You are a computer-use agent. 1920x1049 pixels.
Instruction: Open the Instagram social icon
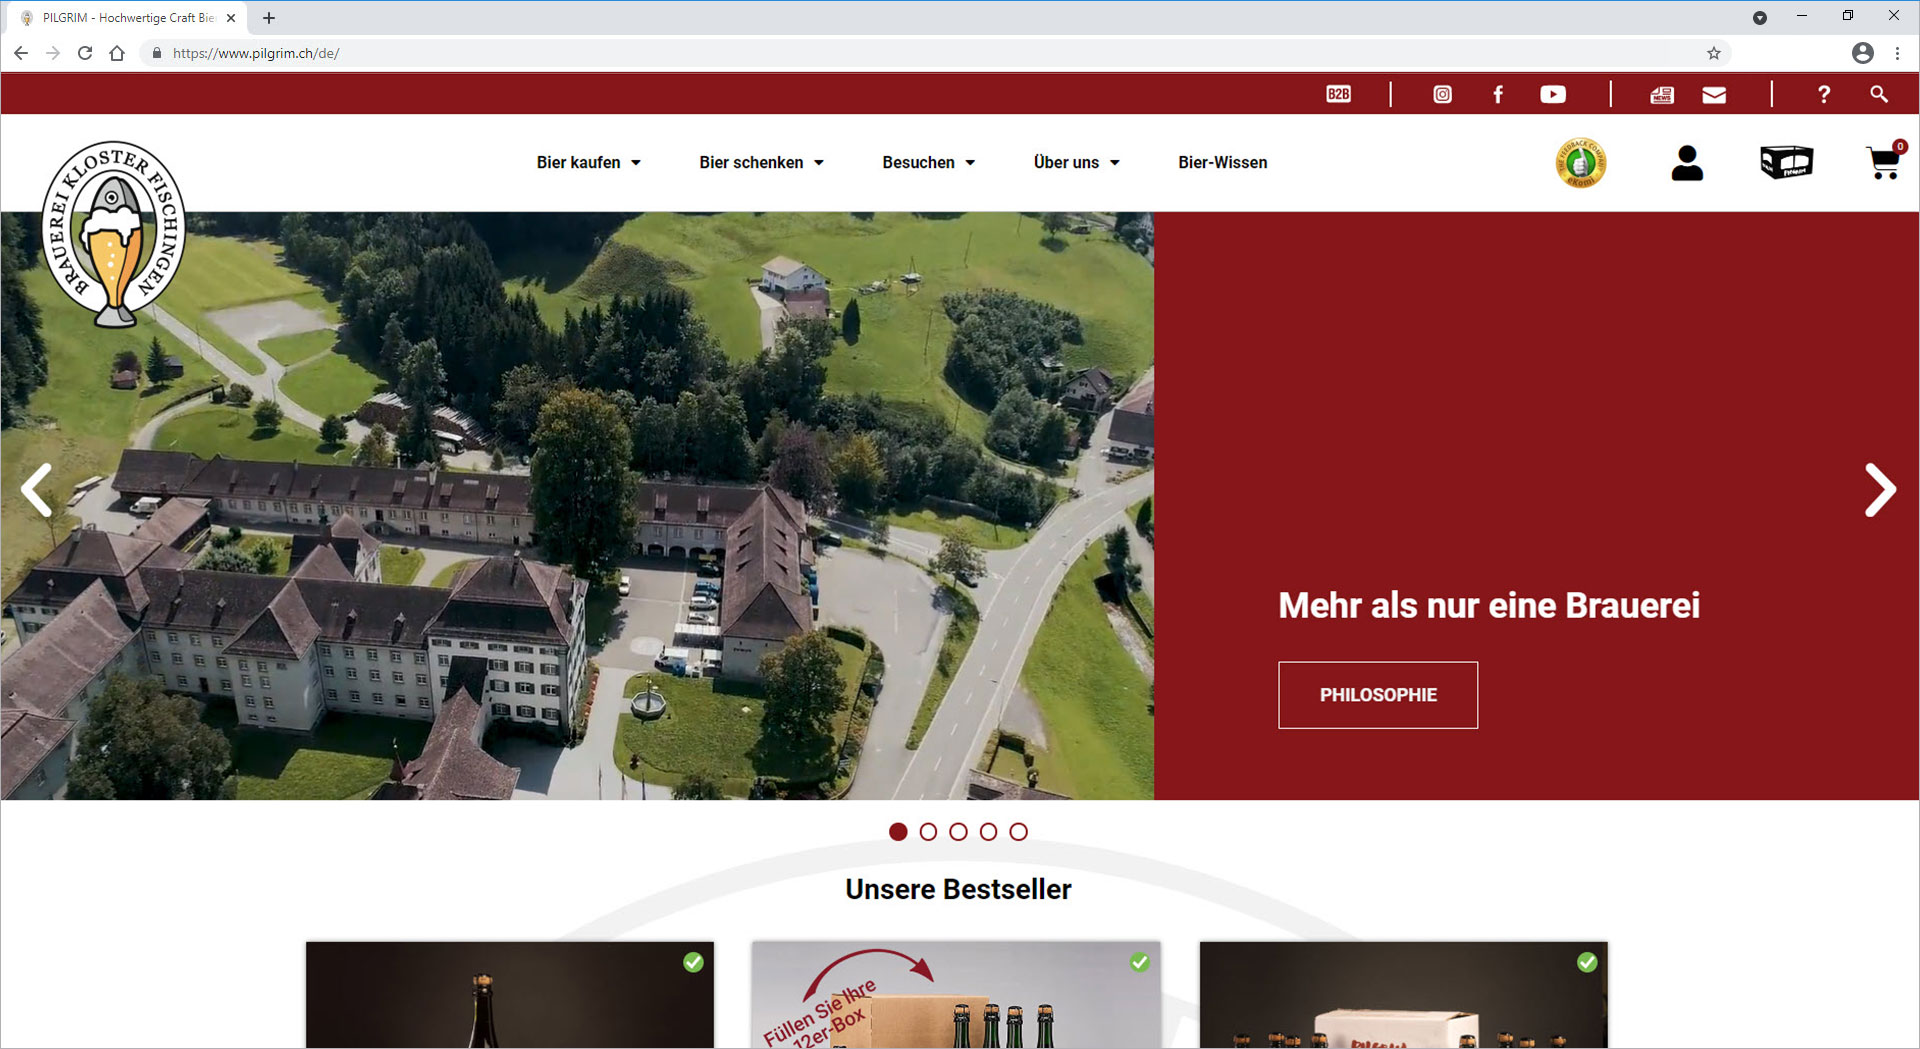click(1442, 94)
